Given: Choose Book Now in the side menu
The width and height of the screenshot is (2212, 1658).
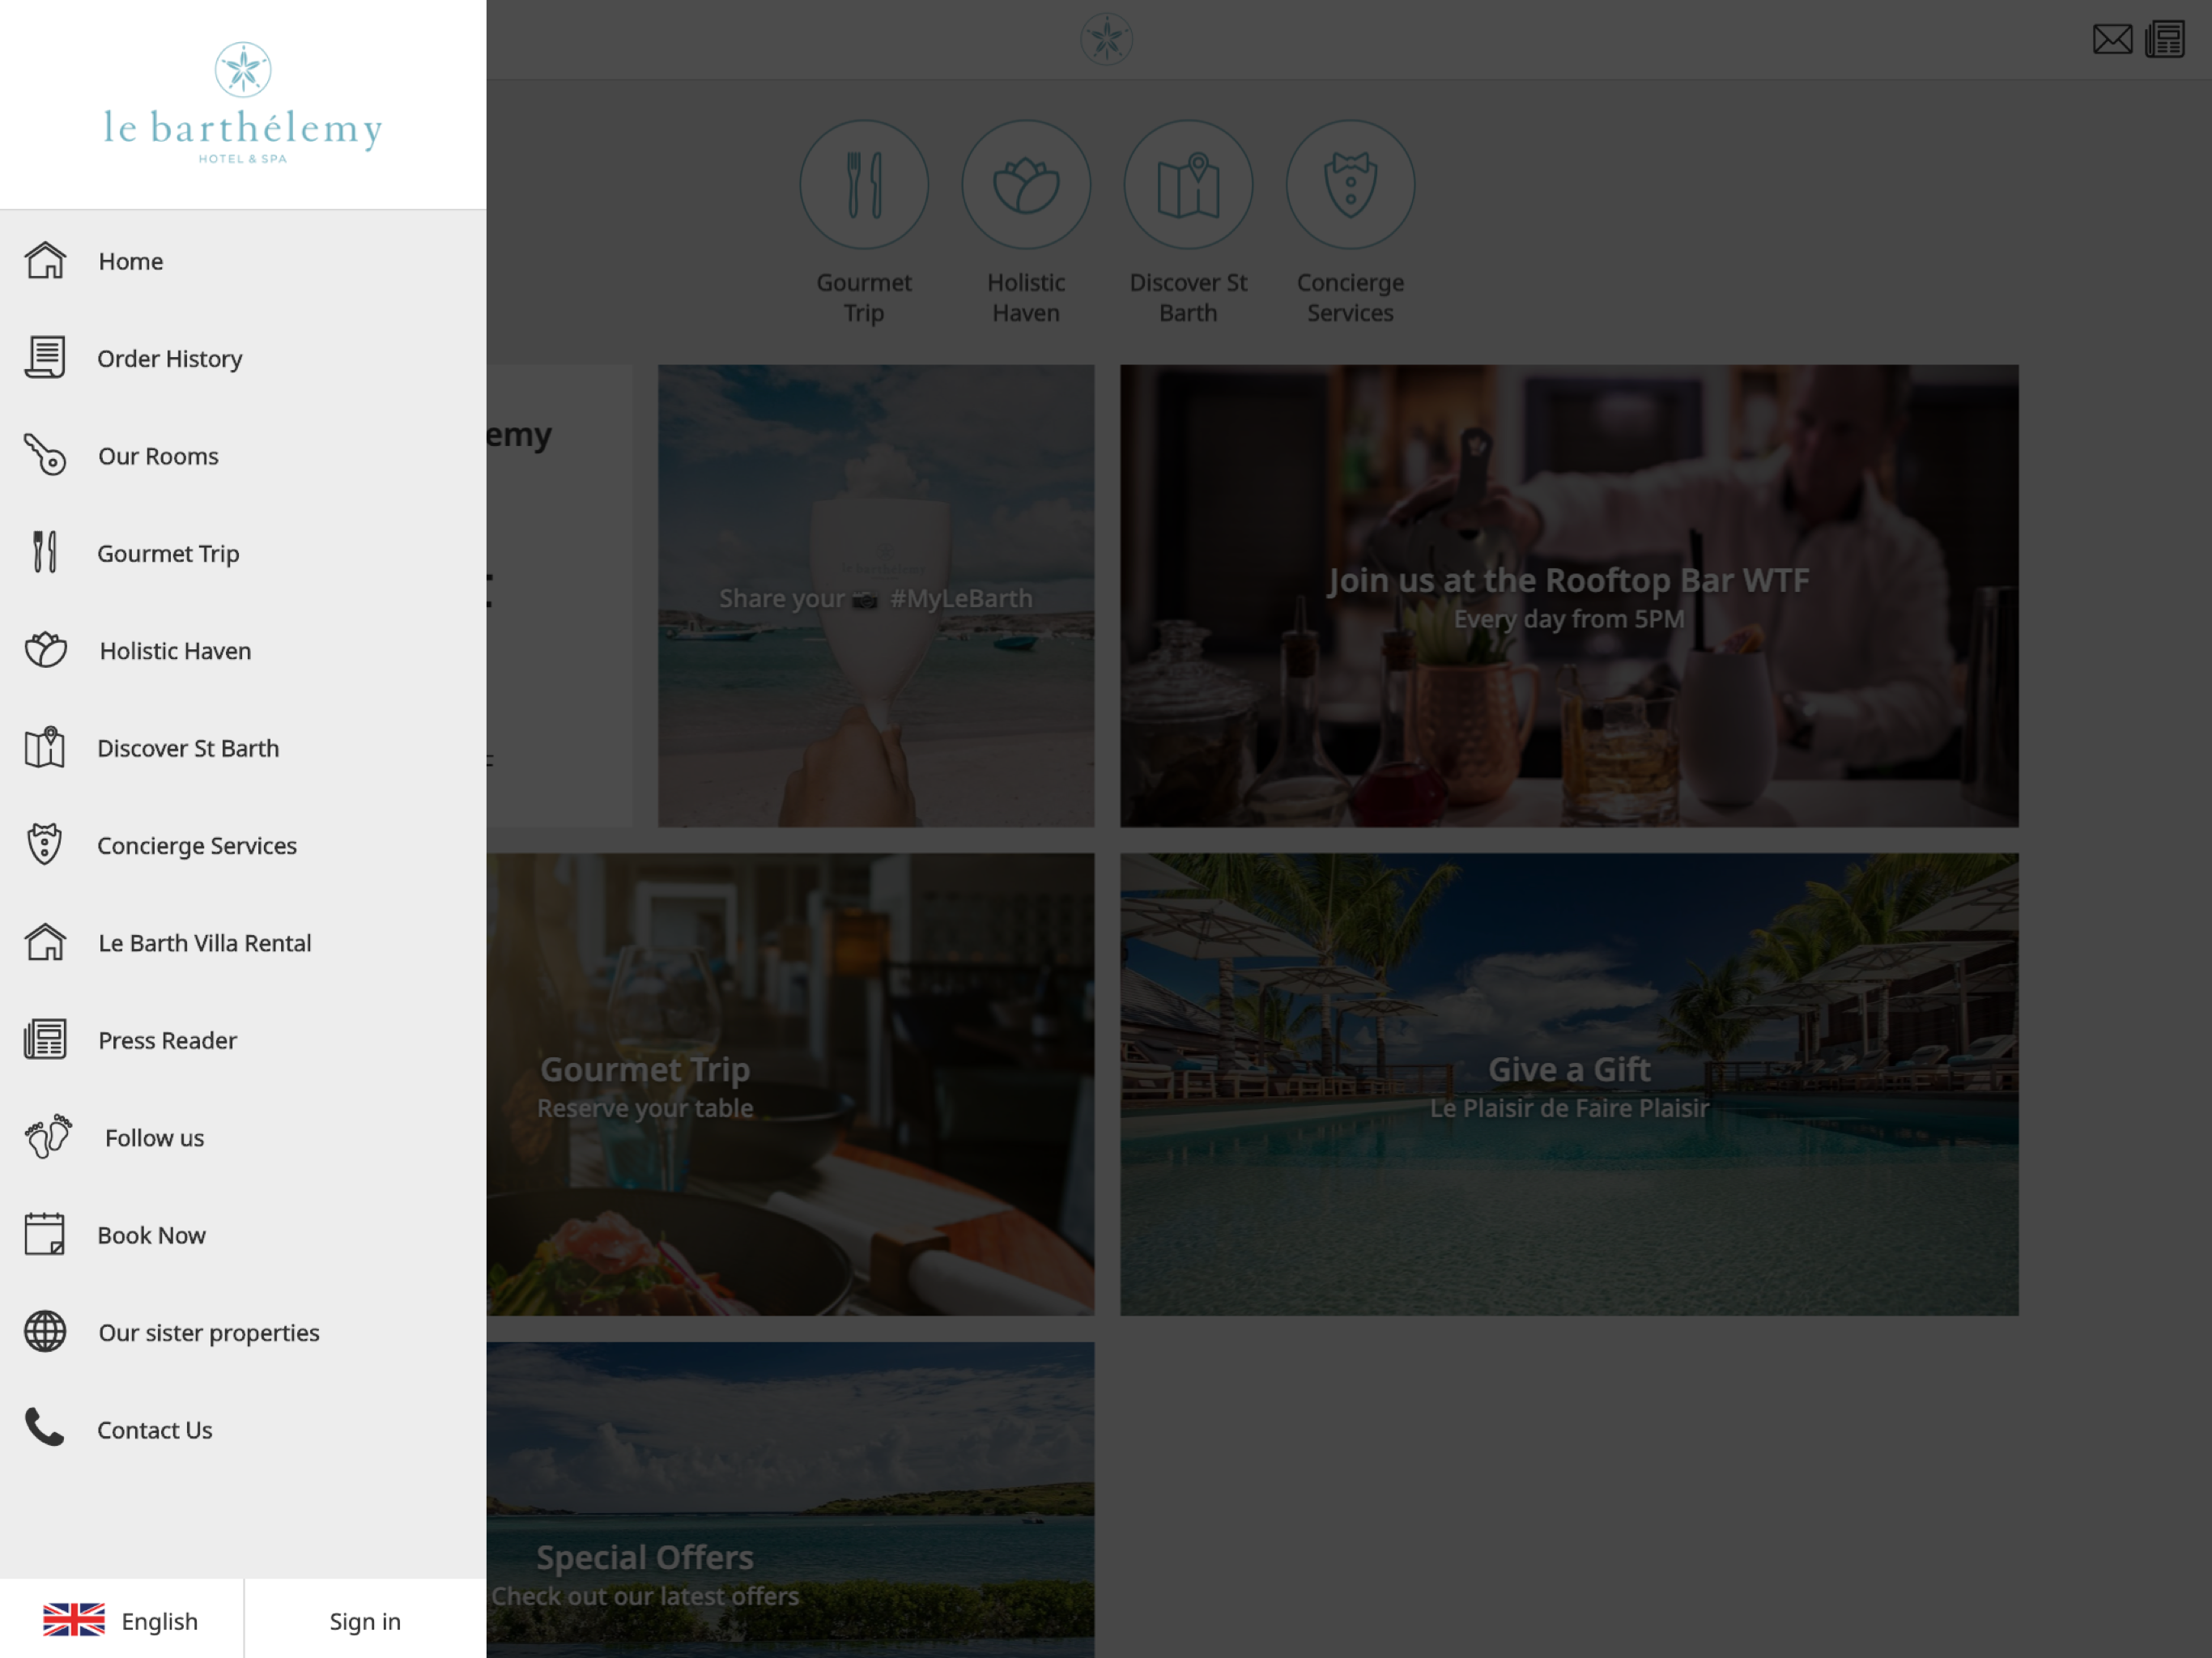Looking at the screenshot, I should tap(243, 1234).
